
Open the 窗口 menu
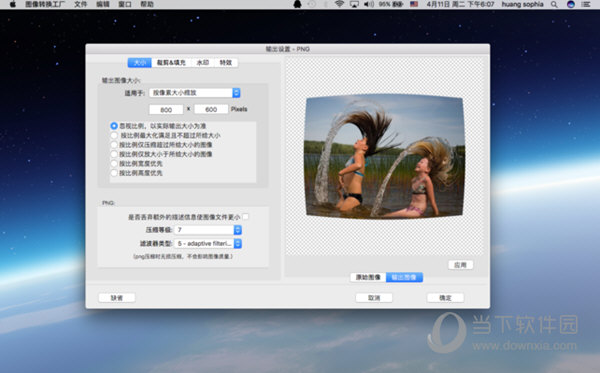click(x=125, y=4)
